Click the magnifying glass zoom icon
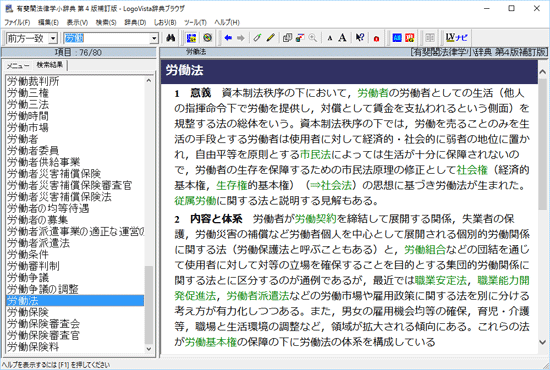The image size is (550, 370). [x=313, y=38]
